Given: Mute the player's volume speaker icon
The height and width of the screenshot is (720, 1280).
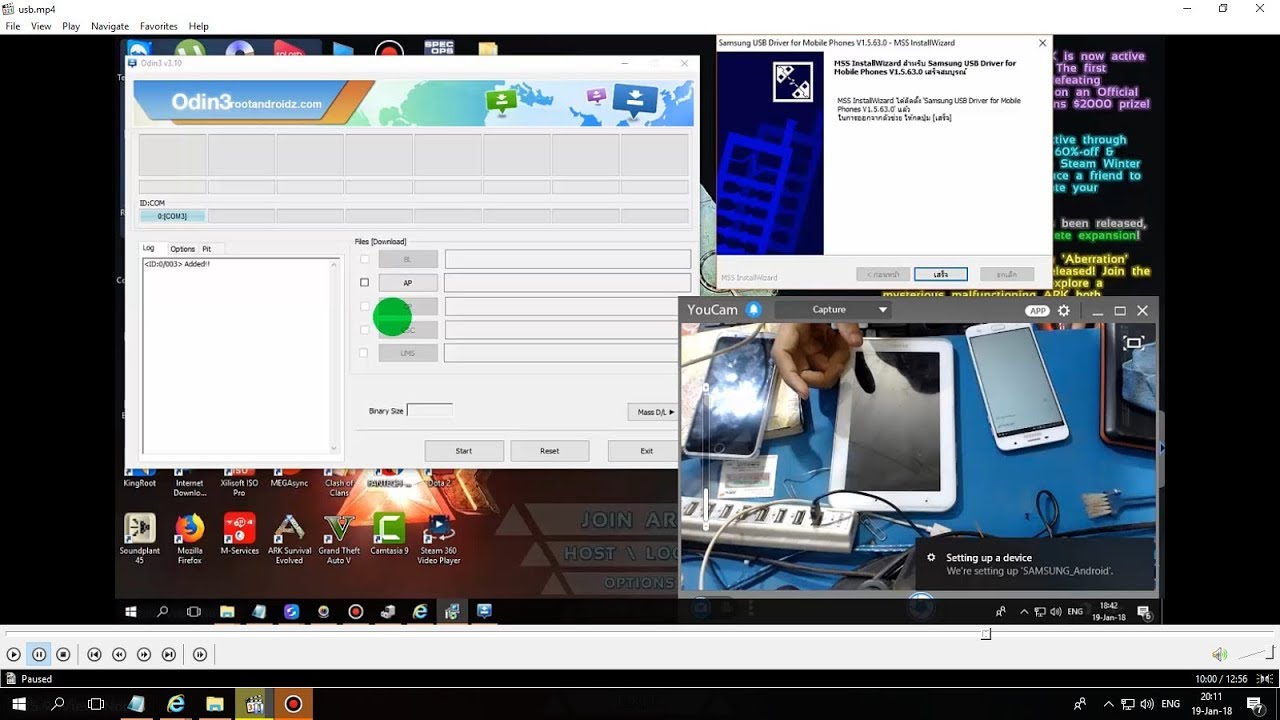Looking at the screenshot, I should click(x=1219, y=654).
